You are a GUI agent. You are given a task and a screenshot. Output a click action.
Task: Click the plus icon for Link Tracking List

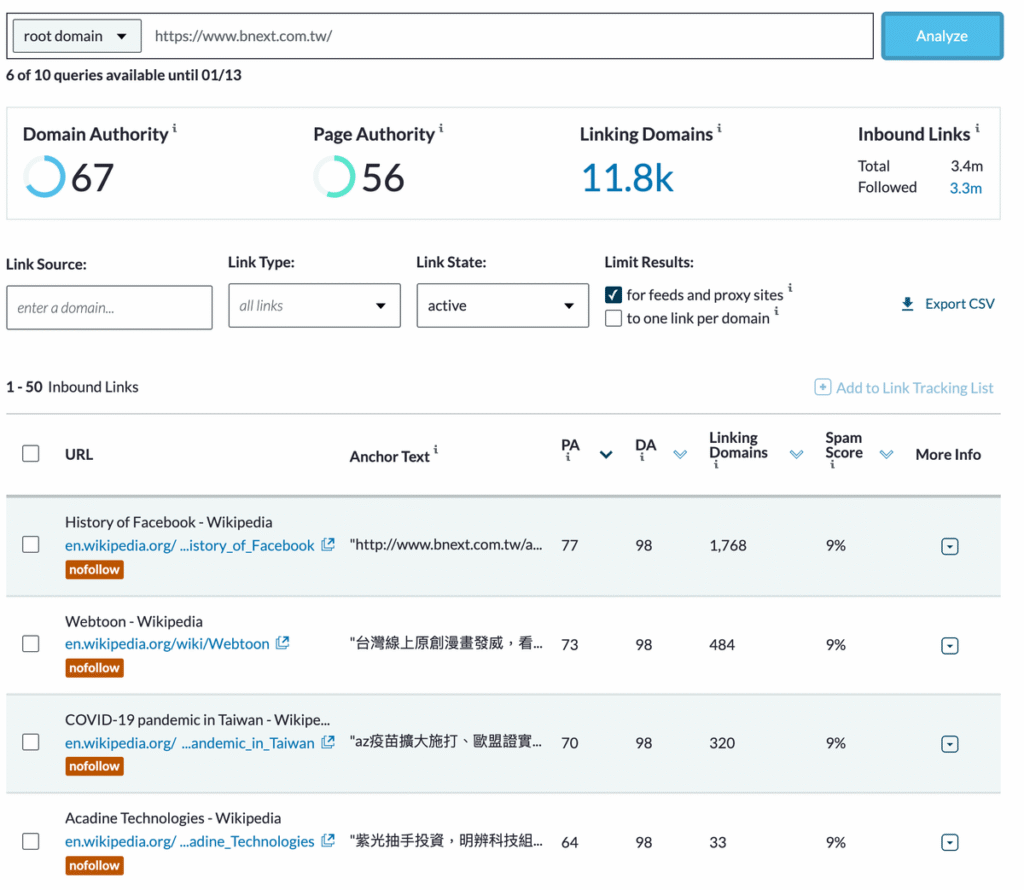[x=823, y=387]
